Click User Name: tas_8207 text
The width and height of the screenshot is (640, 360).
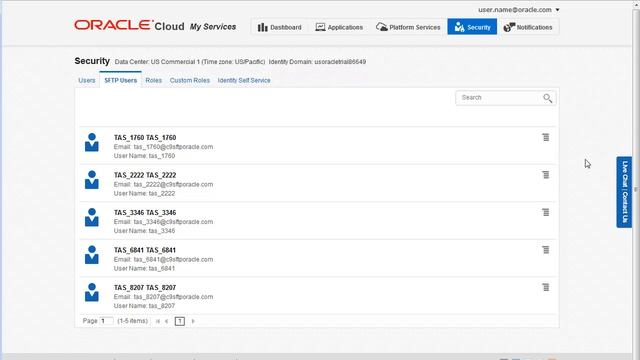(x=144, y=306)
